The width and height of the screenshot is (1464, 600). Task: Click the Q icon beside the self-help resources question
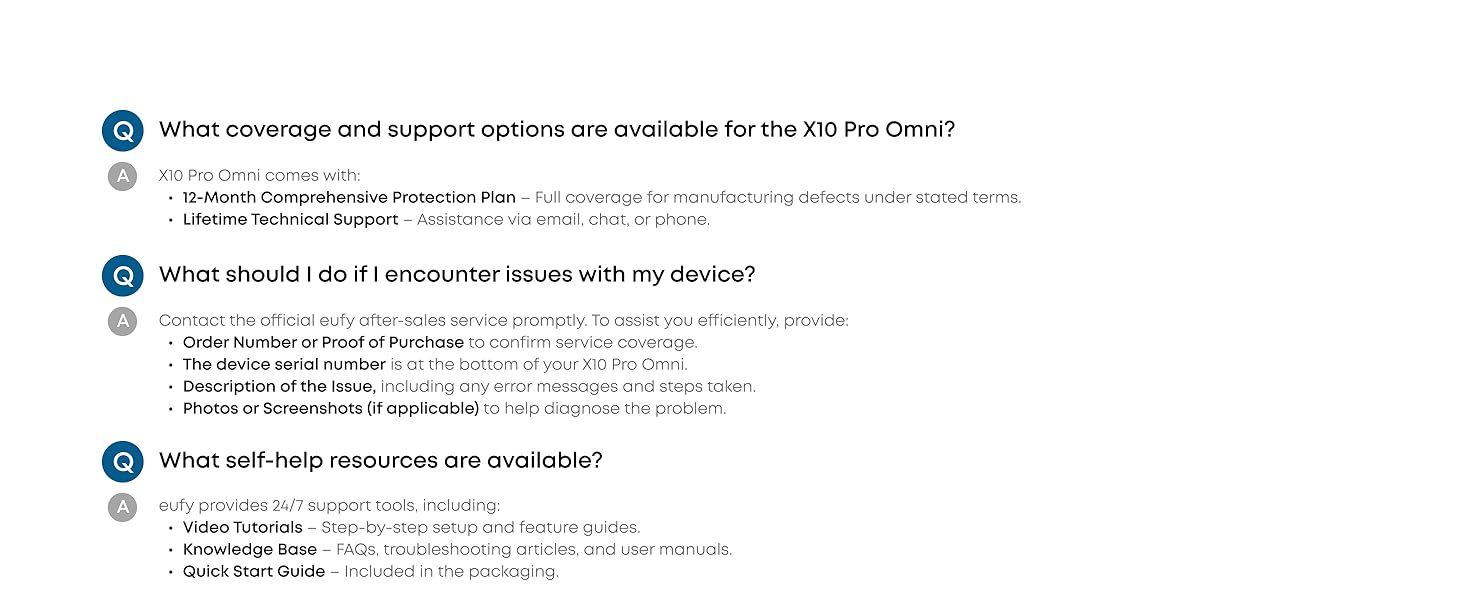123,462
